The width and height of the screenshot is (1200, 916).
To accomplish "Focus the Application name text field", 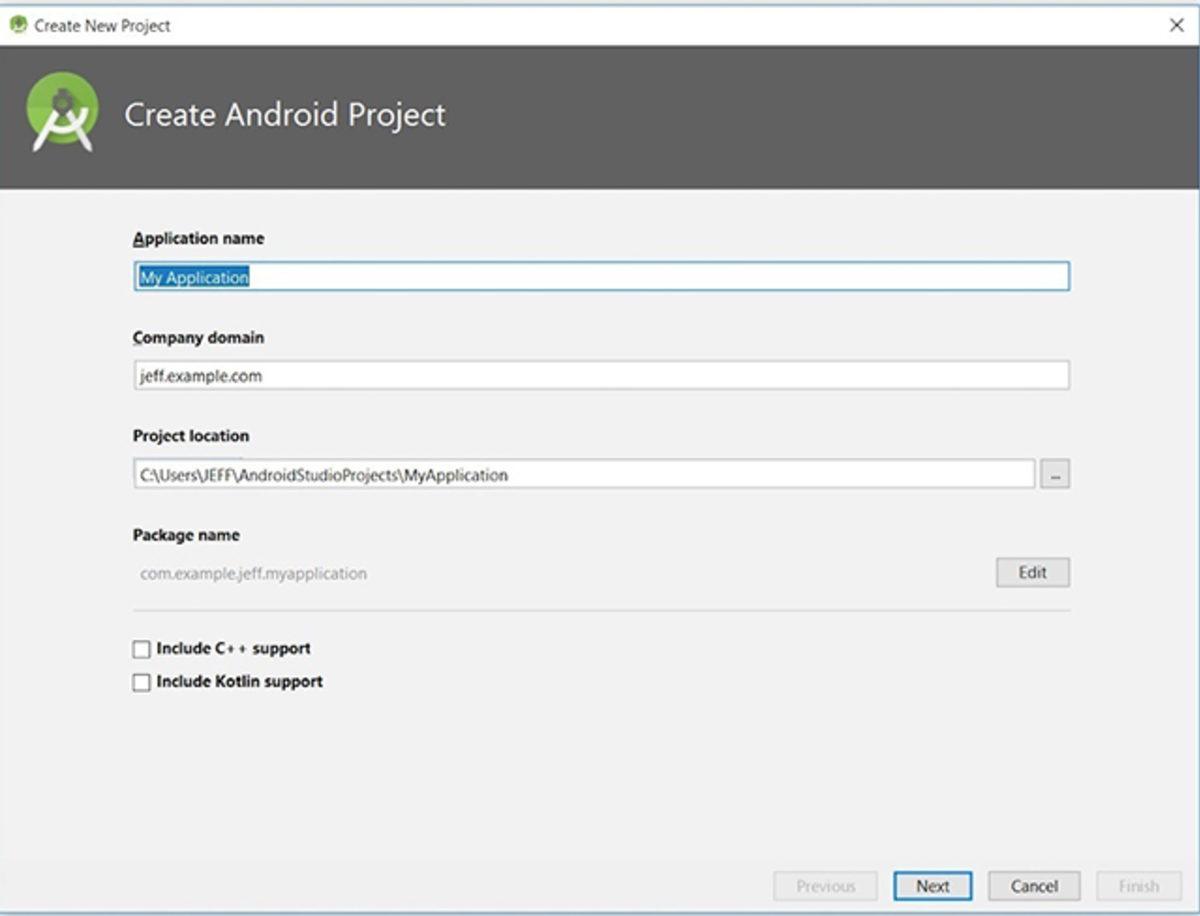I will pyautogui.click(x=600, y=277).
